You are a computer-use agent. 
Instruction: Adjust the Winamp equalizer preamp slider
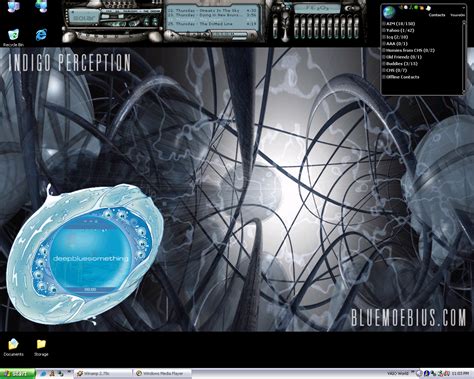pos(275,27)
